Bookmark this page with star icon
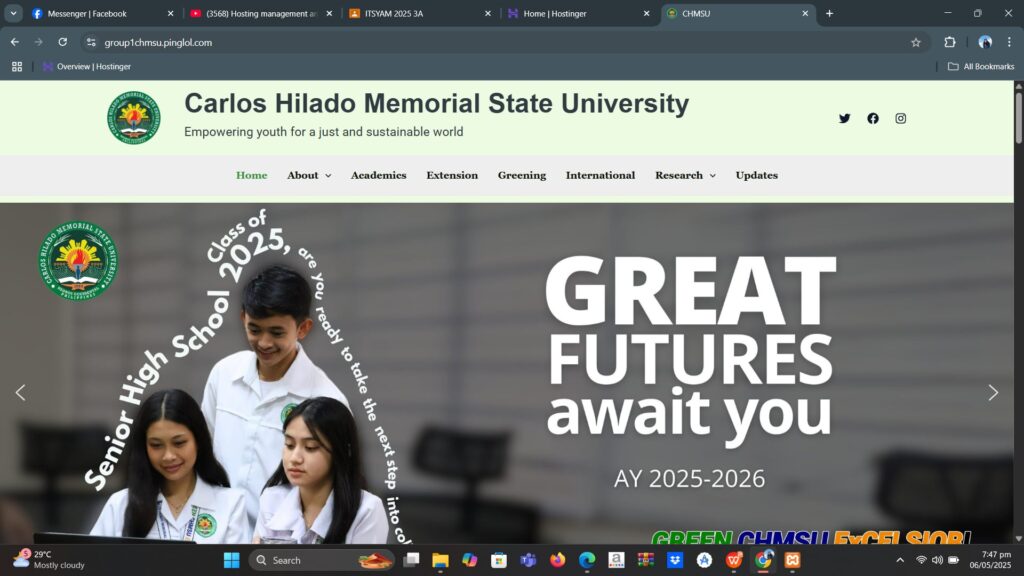 point(915,42)
